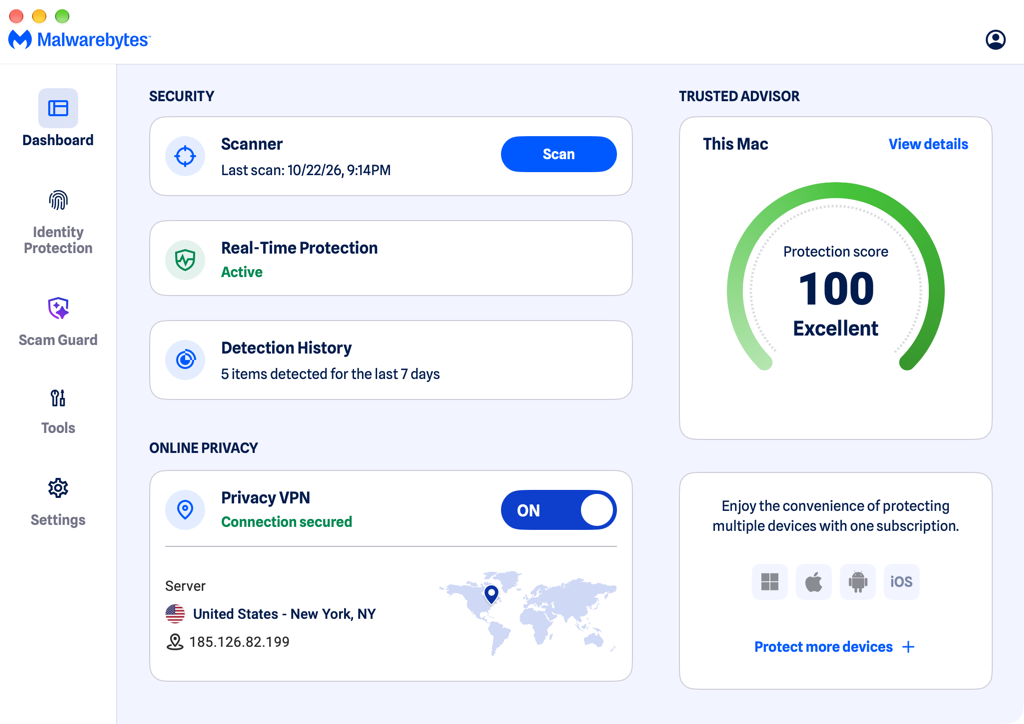Switch to Identity Protection label
Viewport: 1024px width, 724px height.
pos(58,240)
